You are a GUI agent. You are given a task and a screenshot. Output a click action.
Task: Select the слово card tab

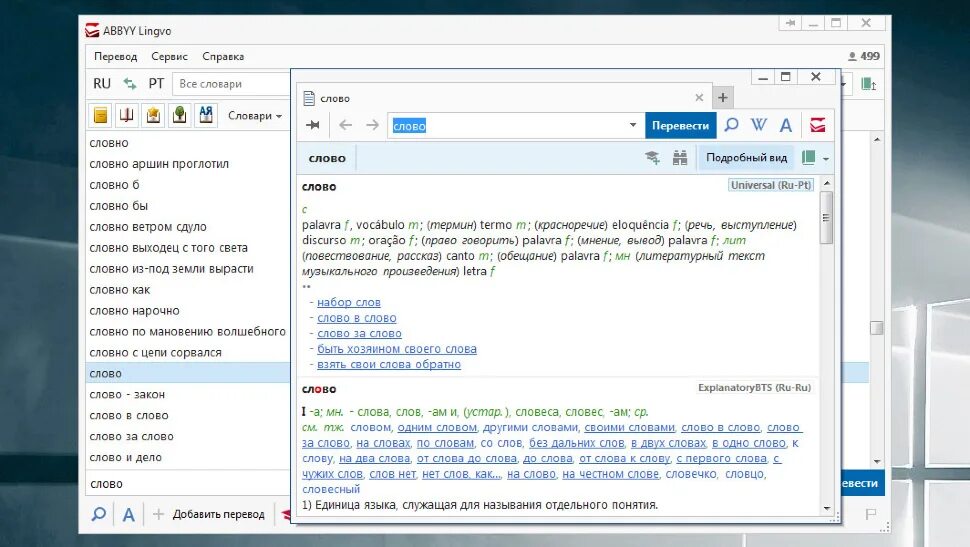coord(504,98)
